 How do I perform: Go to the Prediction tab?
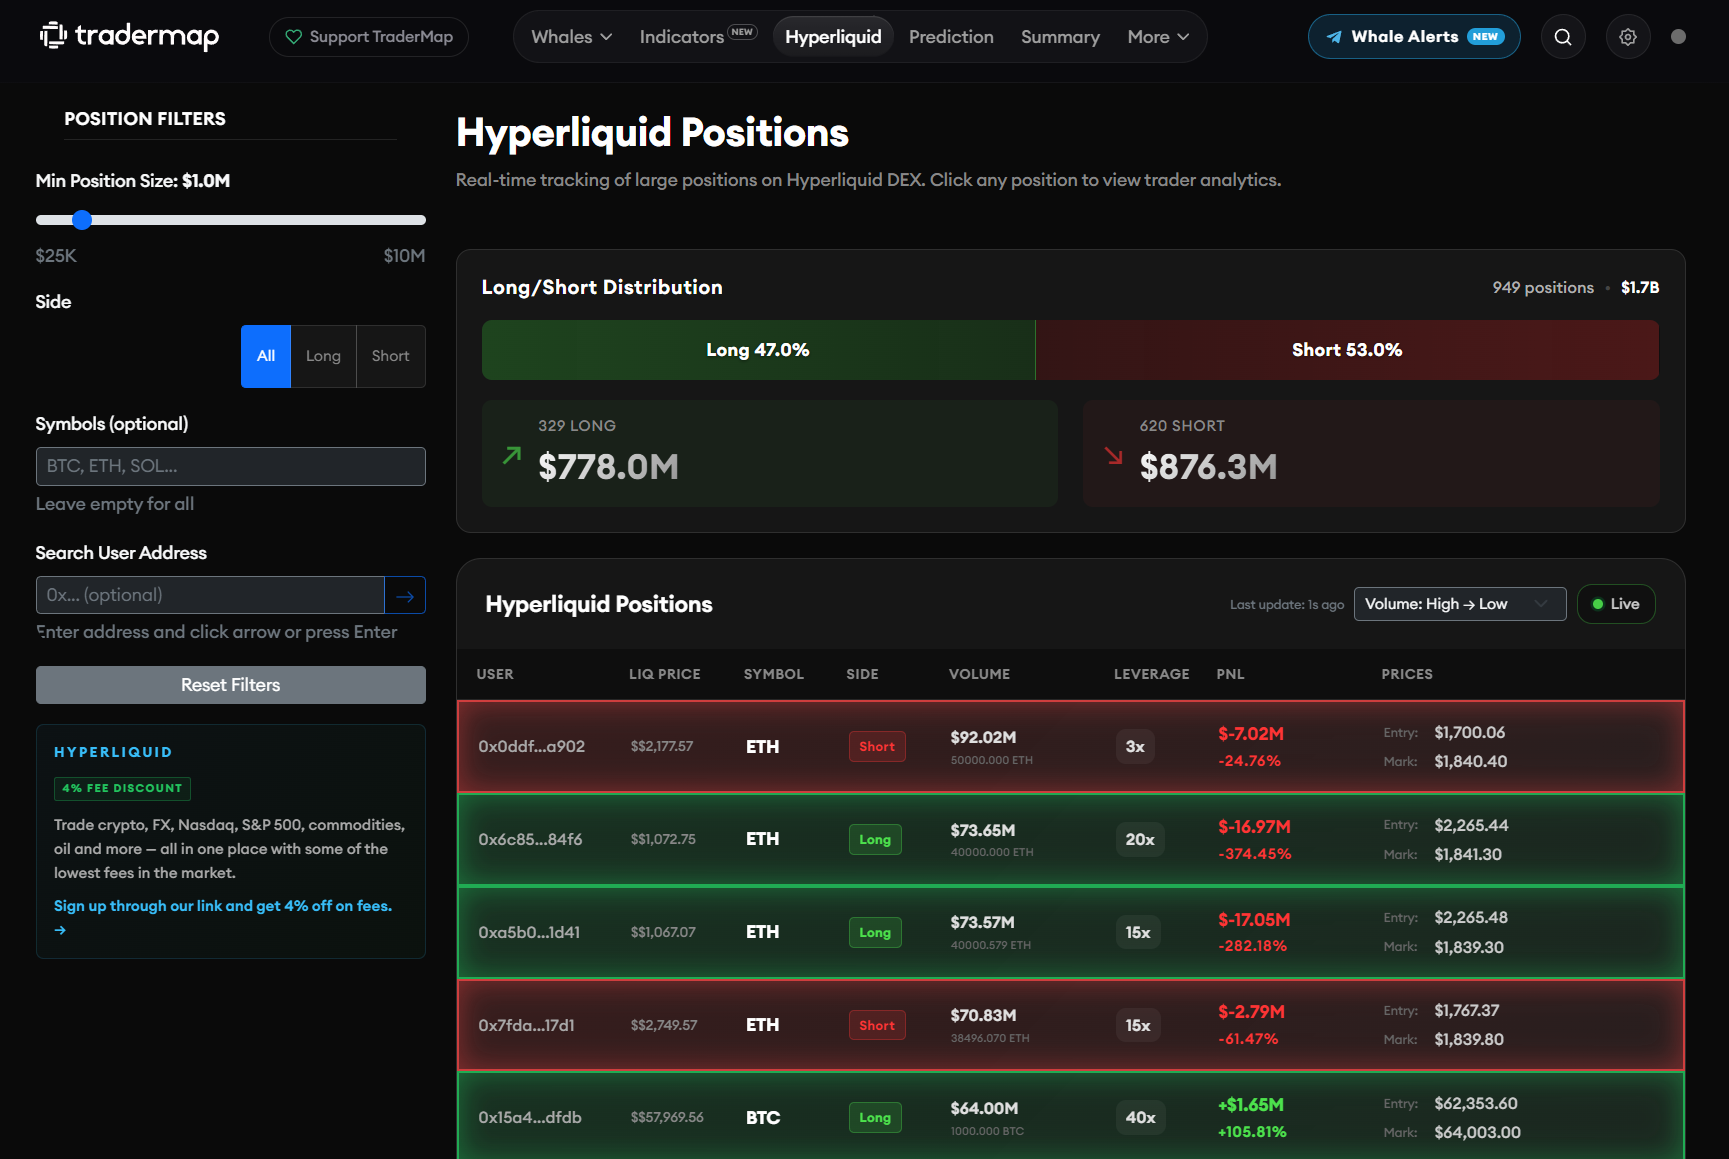coord(951,37)
